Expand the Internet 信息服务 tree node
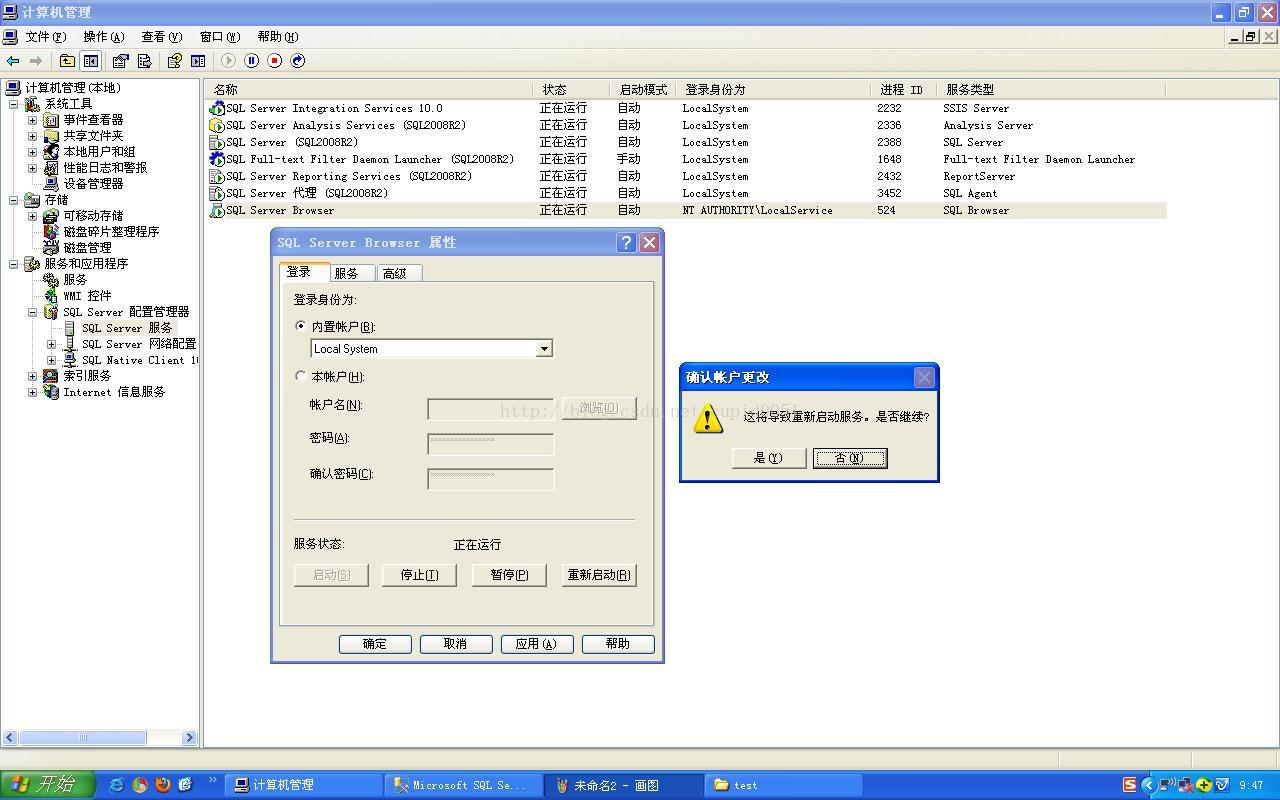 coord(33,392)
